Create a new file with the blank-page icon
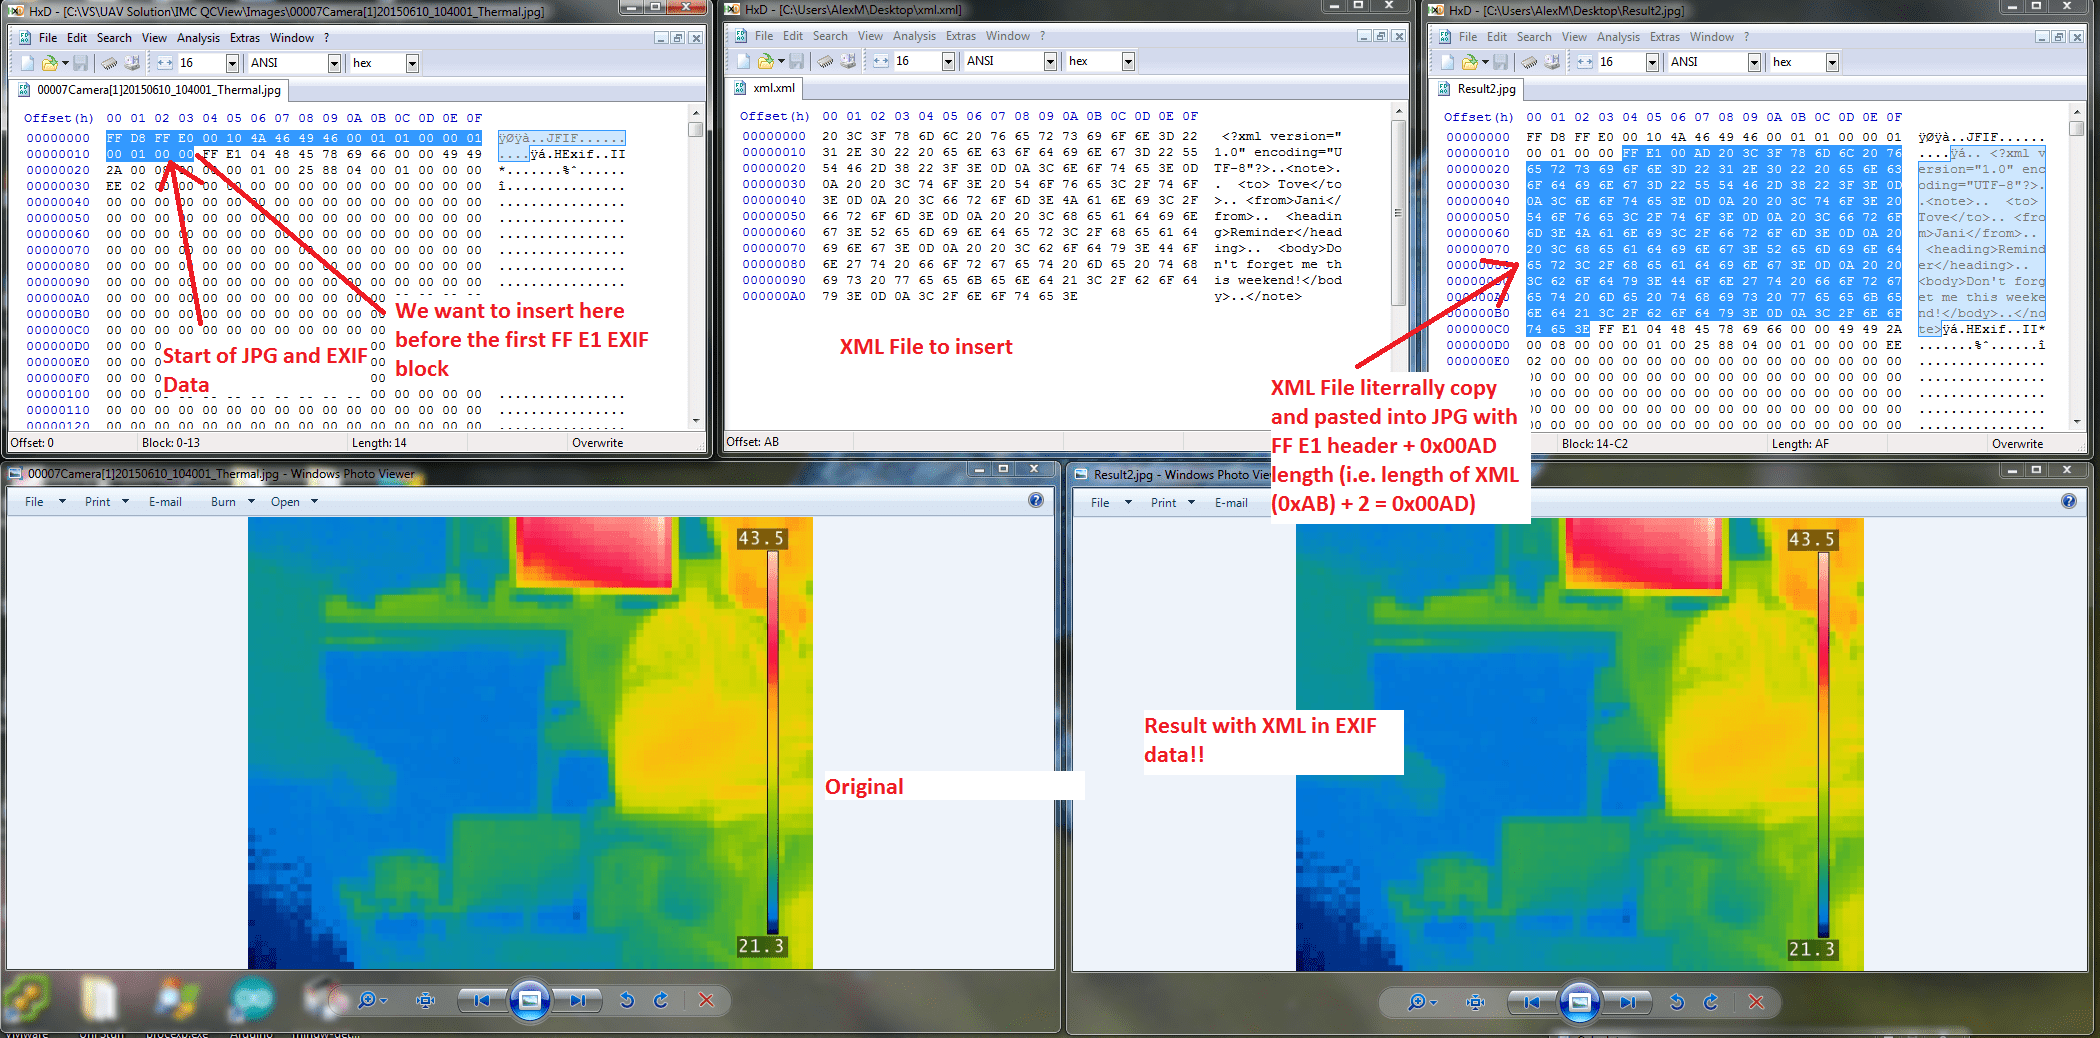This screenshot has height=1038, width=2100. (x=27, y=62)
